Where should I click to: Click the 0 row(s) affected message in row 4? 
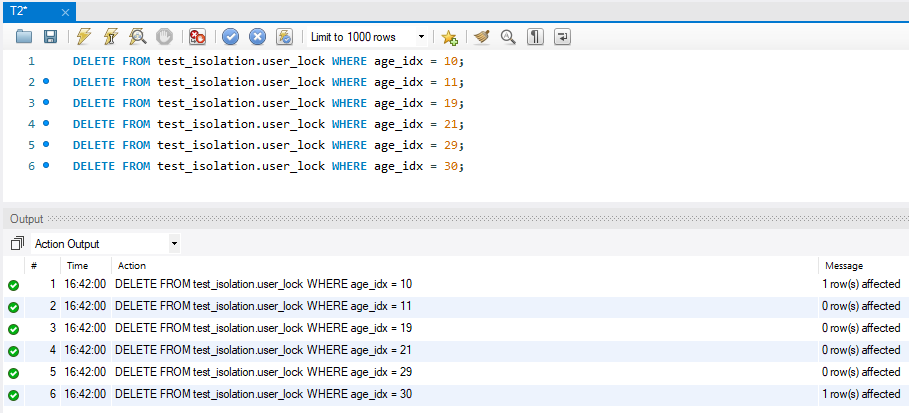tap(861, 350)
